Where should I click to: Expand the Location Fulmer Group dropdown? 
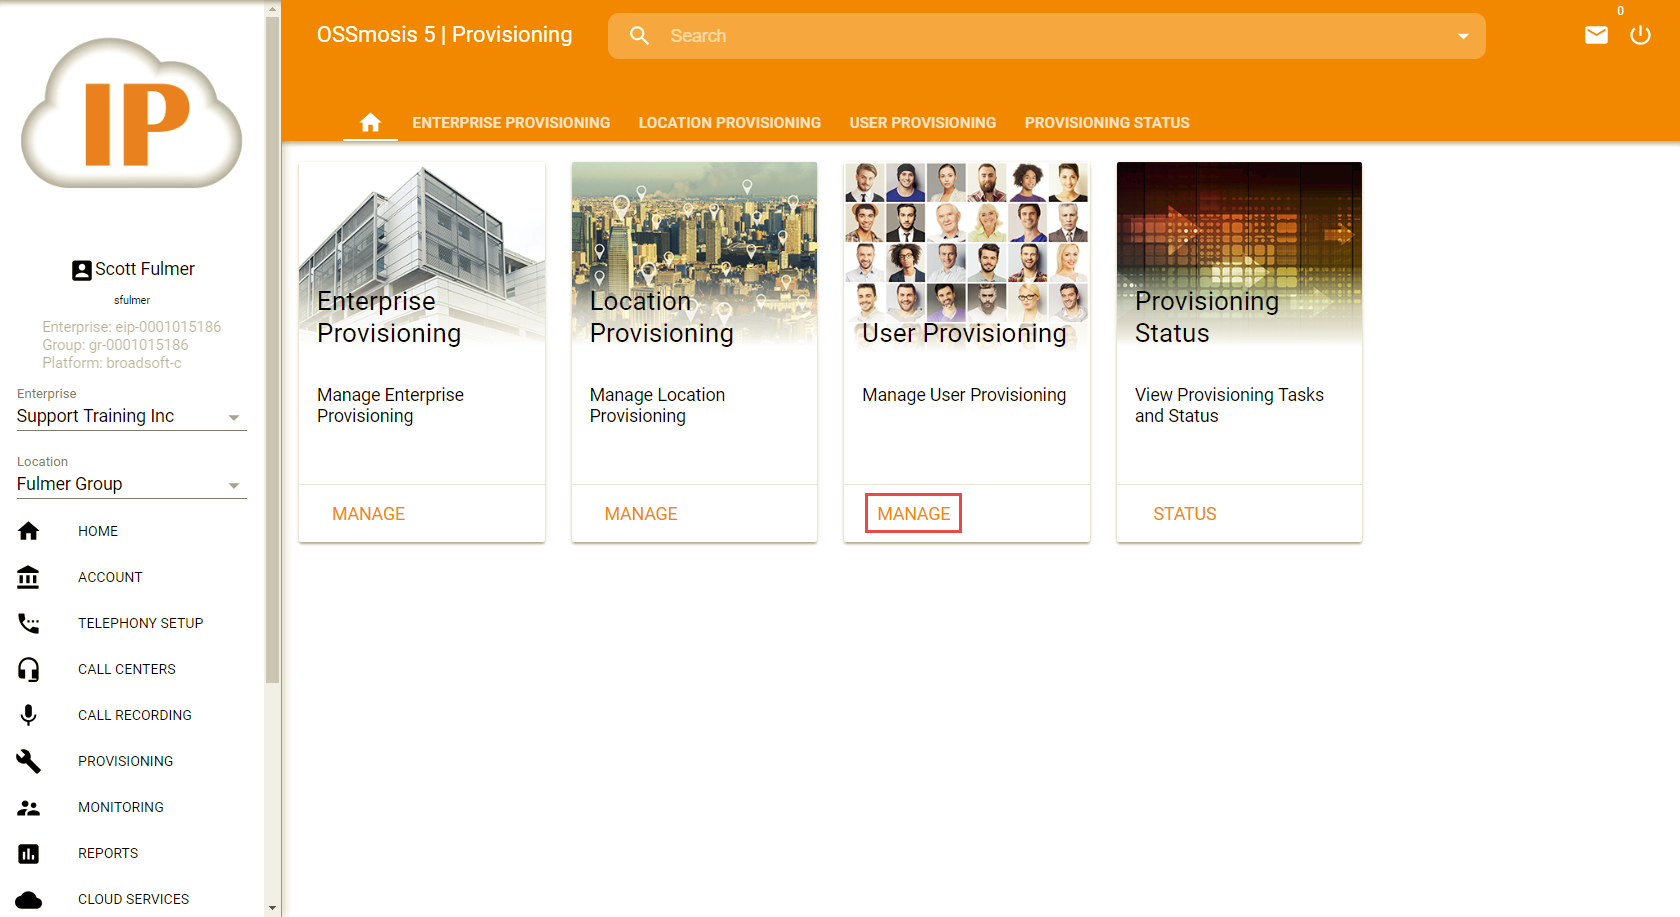[234, 486]
